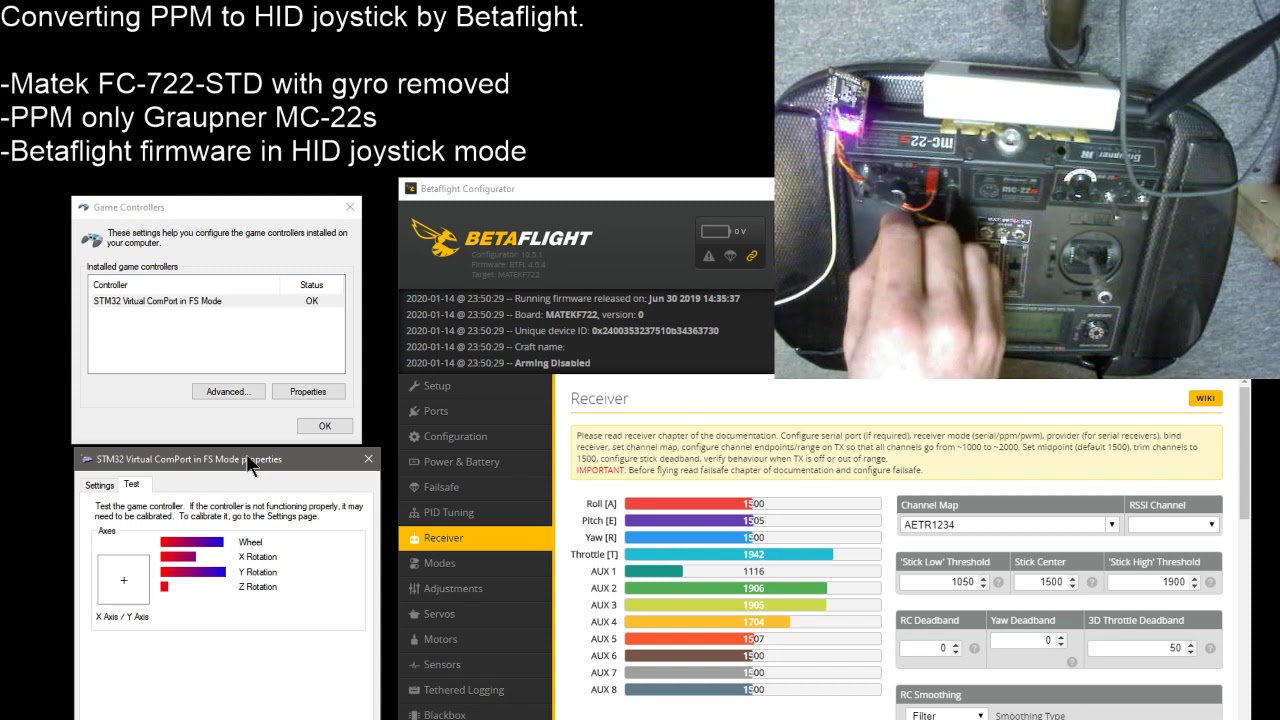Click the yellow link status icon
Image resolution: width=1280 pixels, height=720 pixels.
[752, 256]
